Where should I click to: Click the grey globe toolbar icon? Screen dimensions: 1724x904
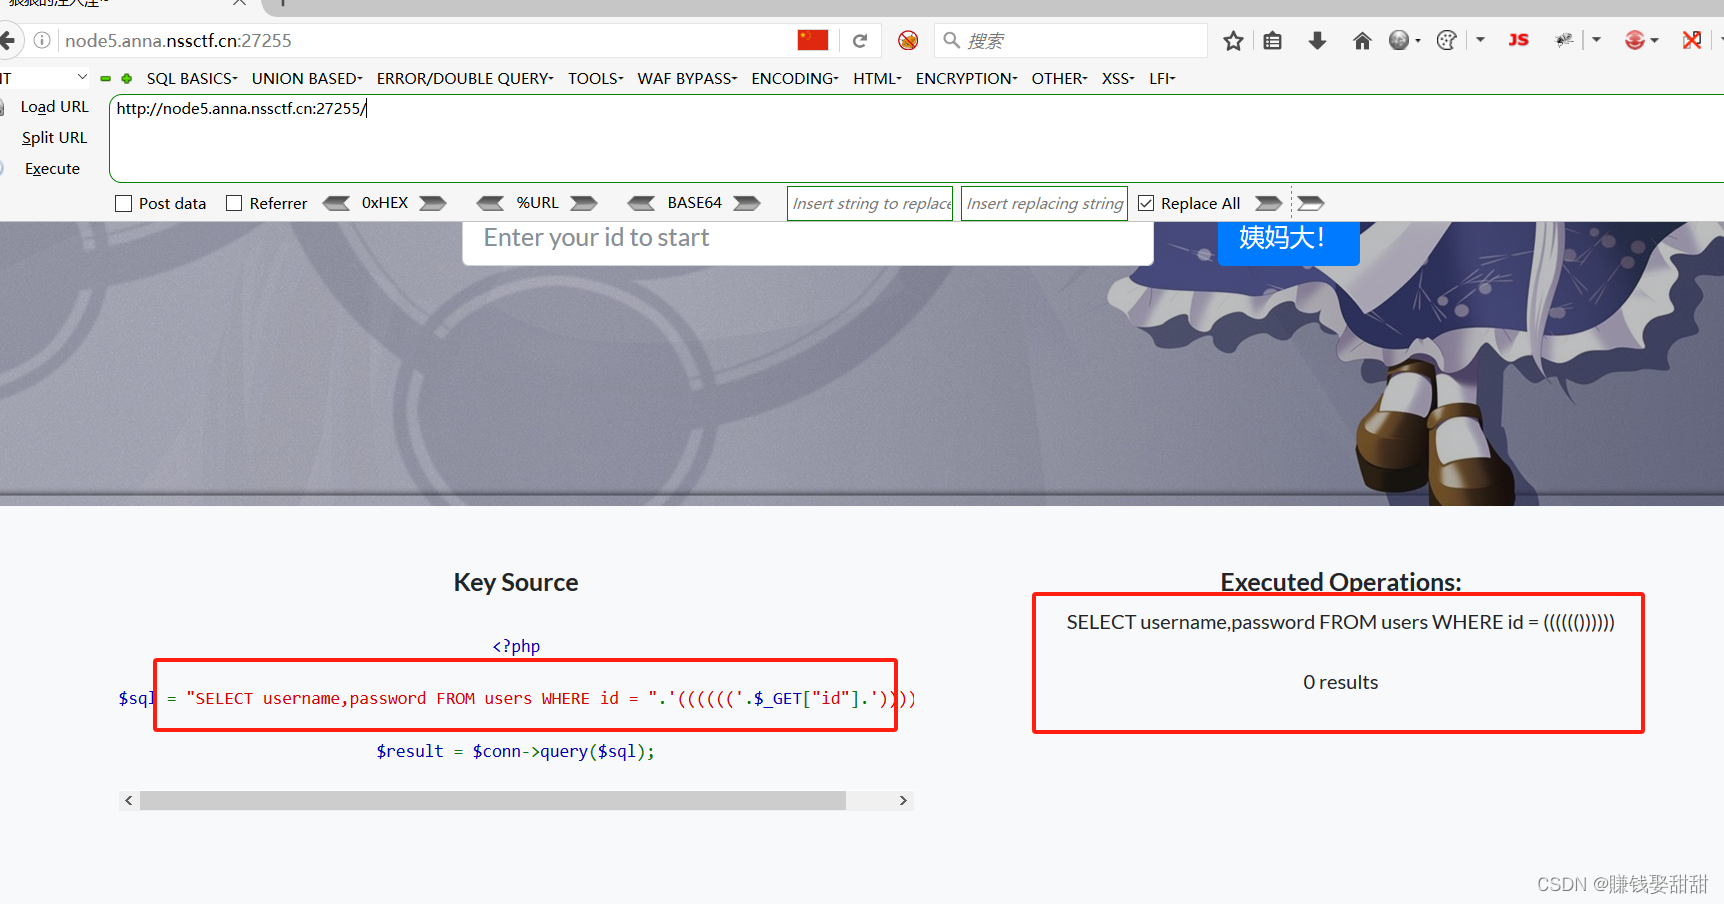[1399, 40]
